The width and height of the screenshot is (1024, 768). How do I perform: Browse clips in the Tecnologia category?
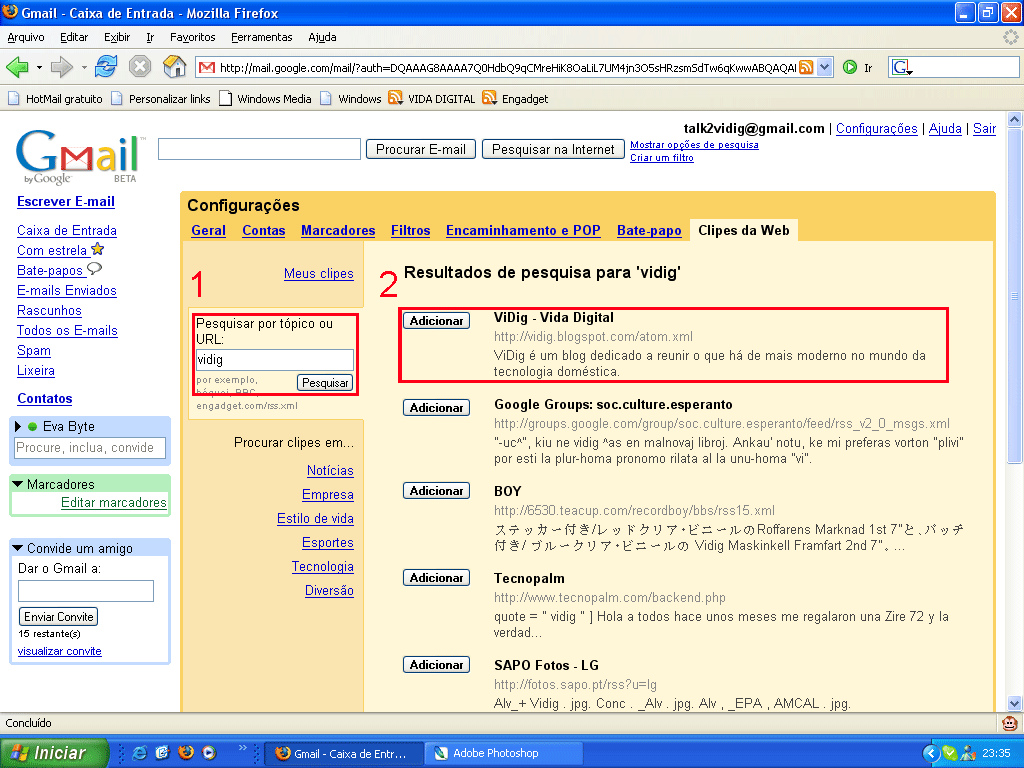click(323, 567)
